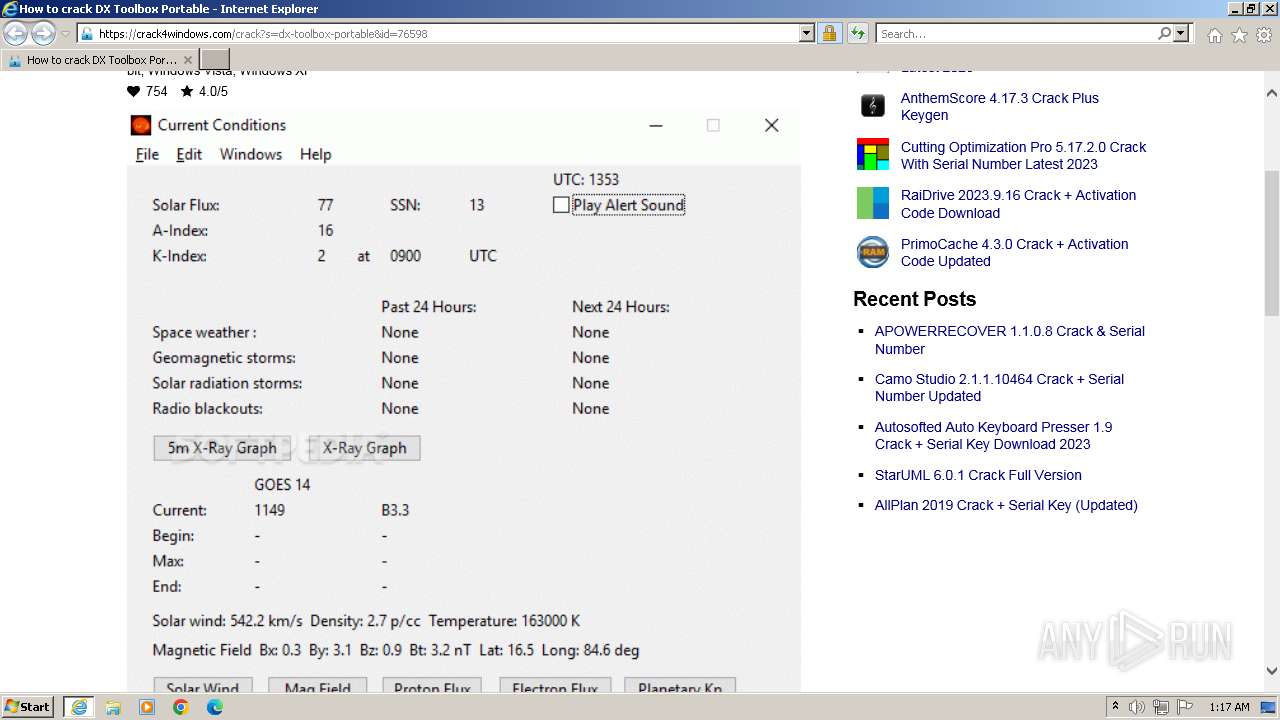1280x720 pixels.
Task: Open the Edit menu
Action: pyautogui.click(x=189, y=154)
